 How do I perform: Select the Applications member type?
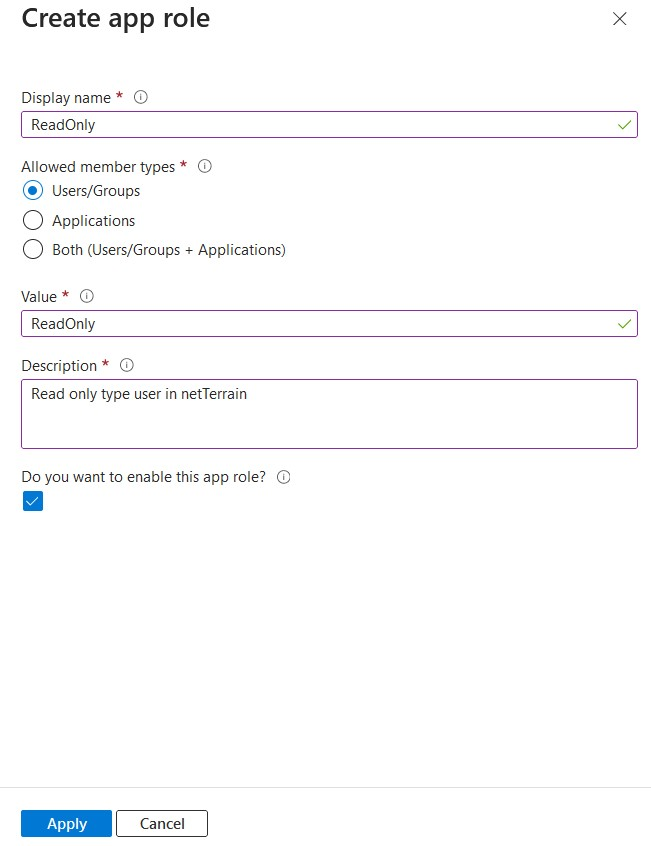[x=33, y=221]
